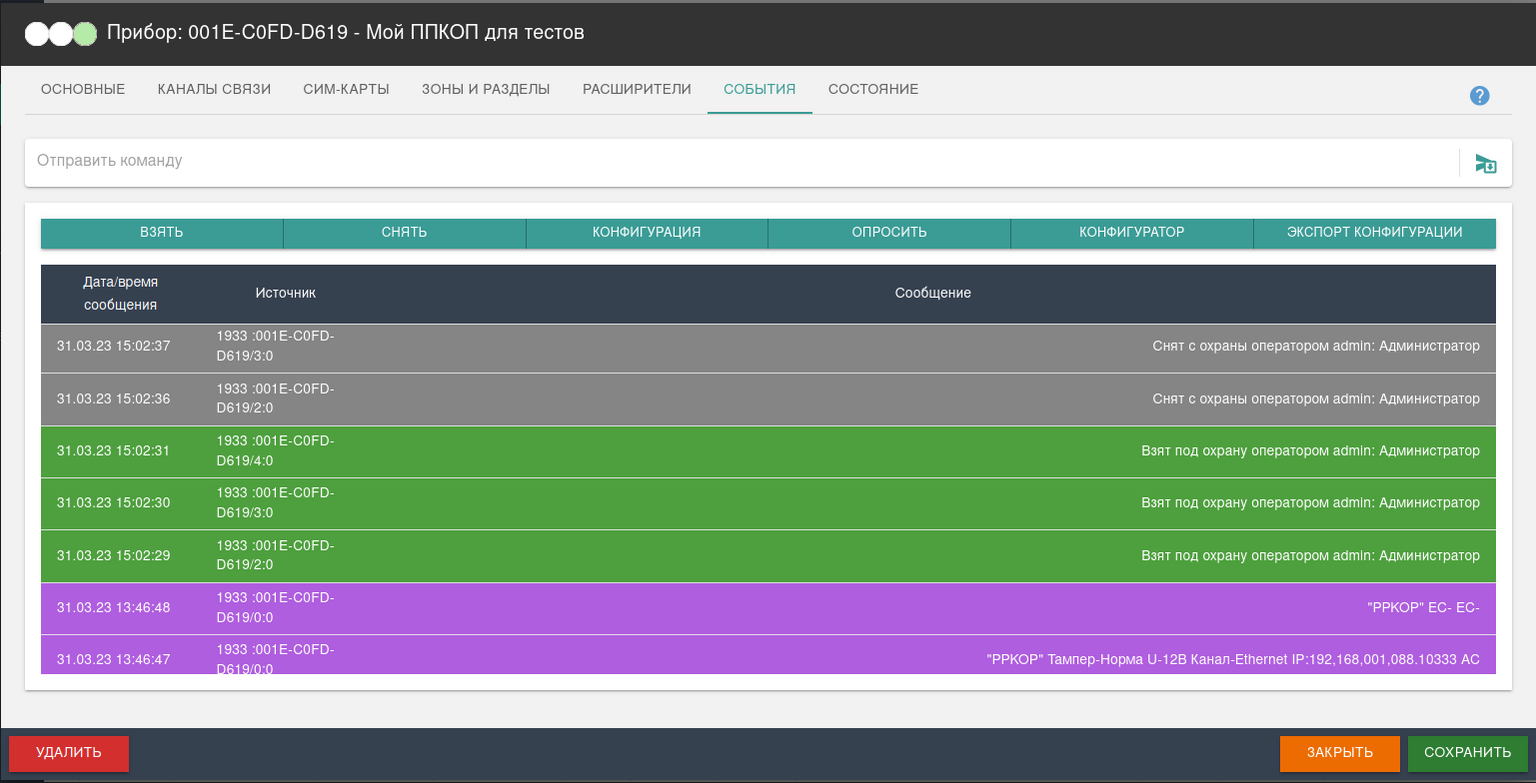Click the КОНФИГУРАЦИЯ button
This screenshot has height=783, width=1536.
tap(646, 232)
